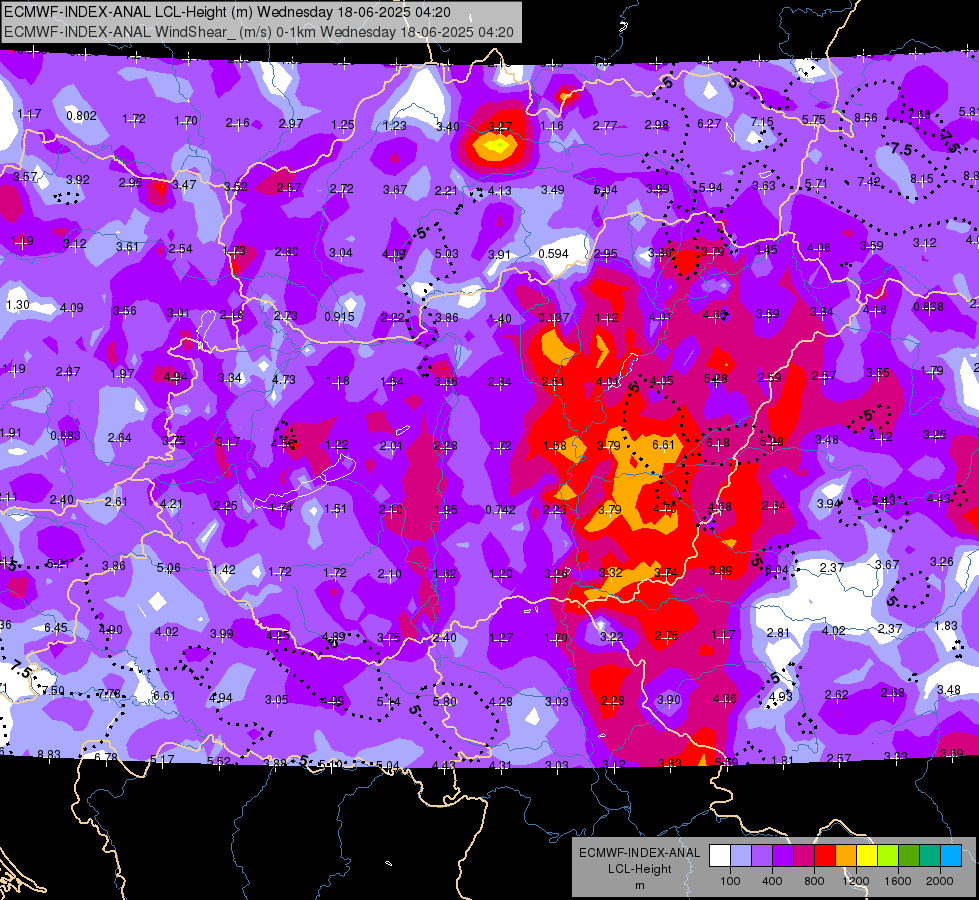
Task: Select the LCL-Height title line
Action: (x=227, y=12)
